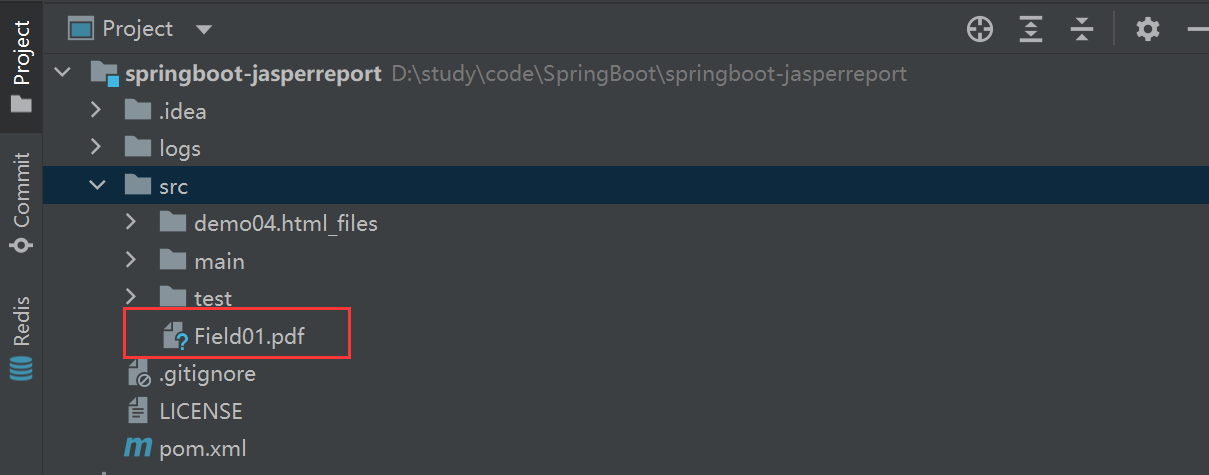Select the LICENSE file

200,411
